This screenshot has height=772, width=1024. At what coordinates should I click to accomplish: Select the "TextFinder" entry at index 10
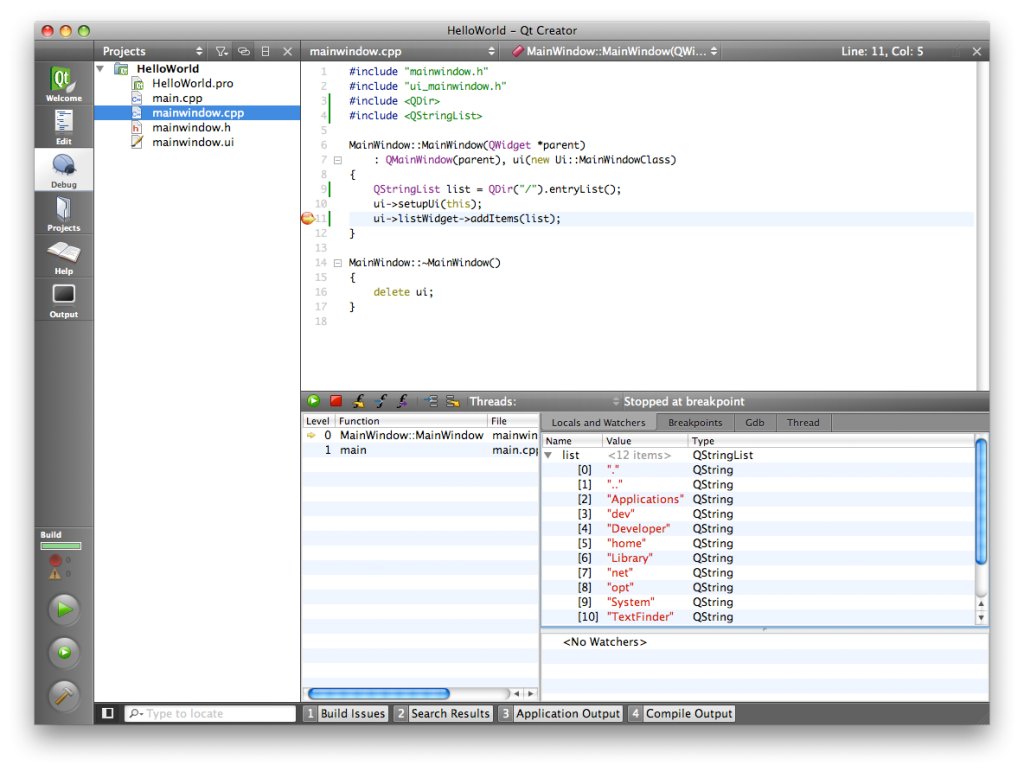(x=640, y=617)
